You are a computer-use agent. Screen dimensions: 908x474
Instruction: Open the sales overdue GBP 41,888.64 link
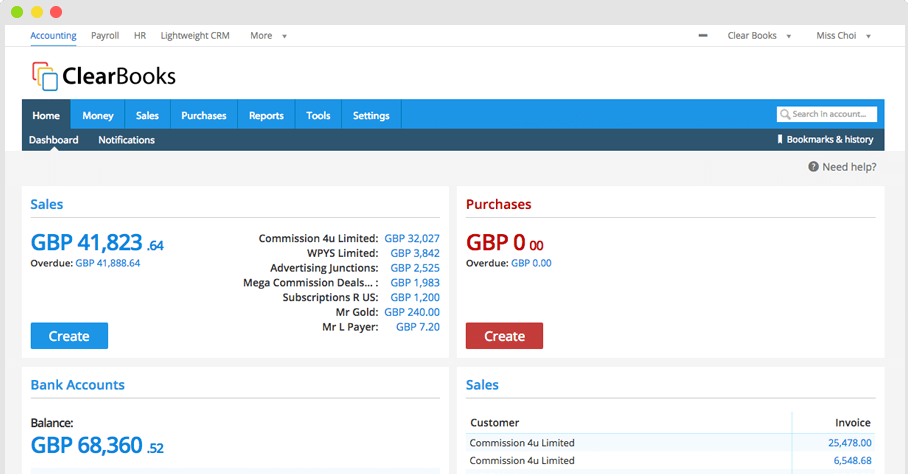pos(108,263)
